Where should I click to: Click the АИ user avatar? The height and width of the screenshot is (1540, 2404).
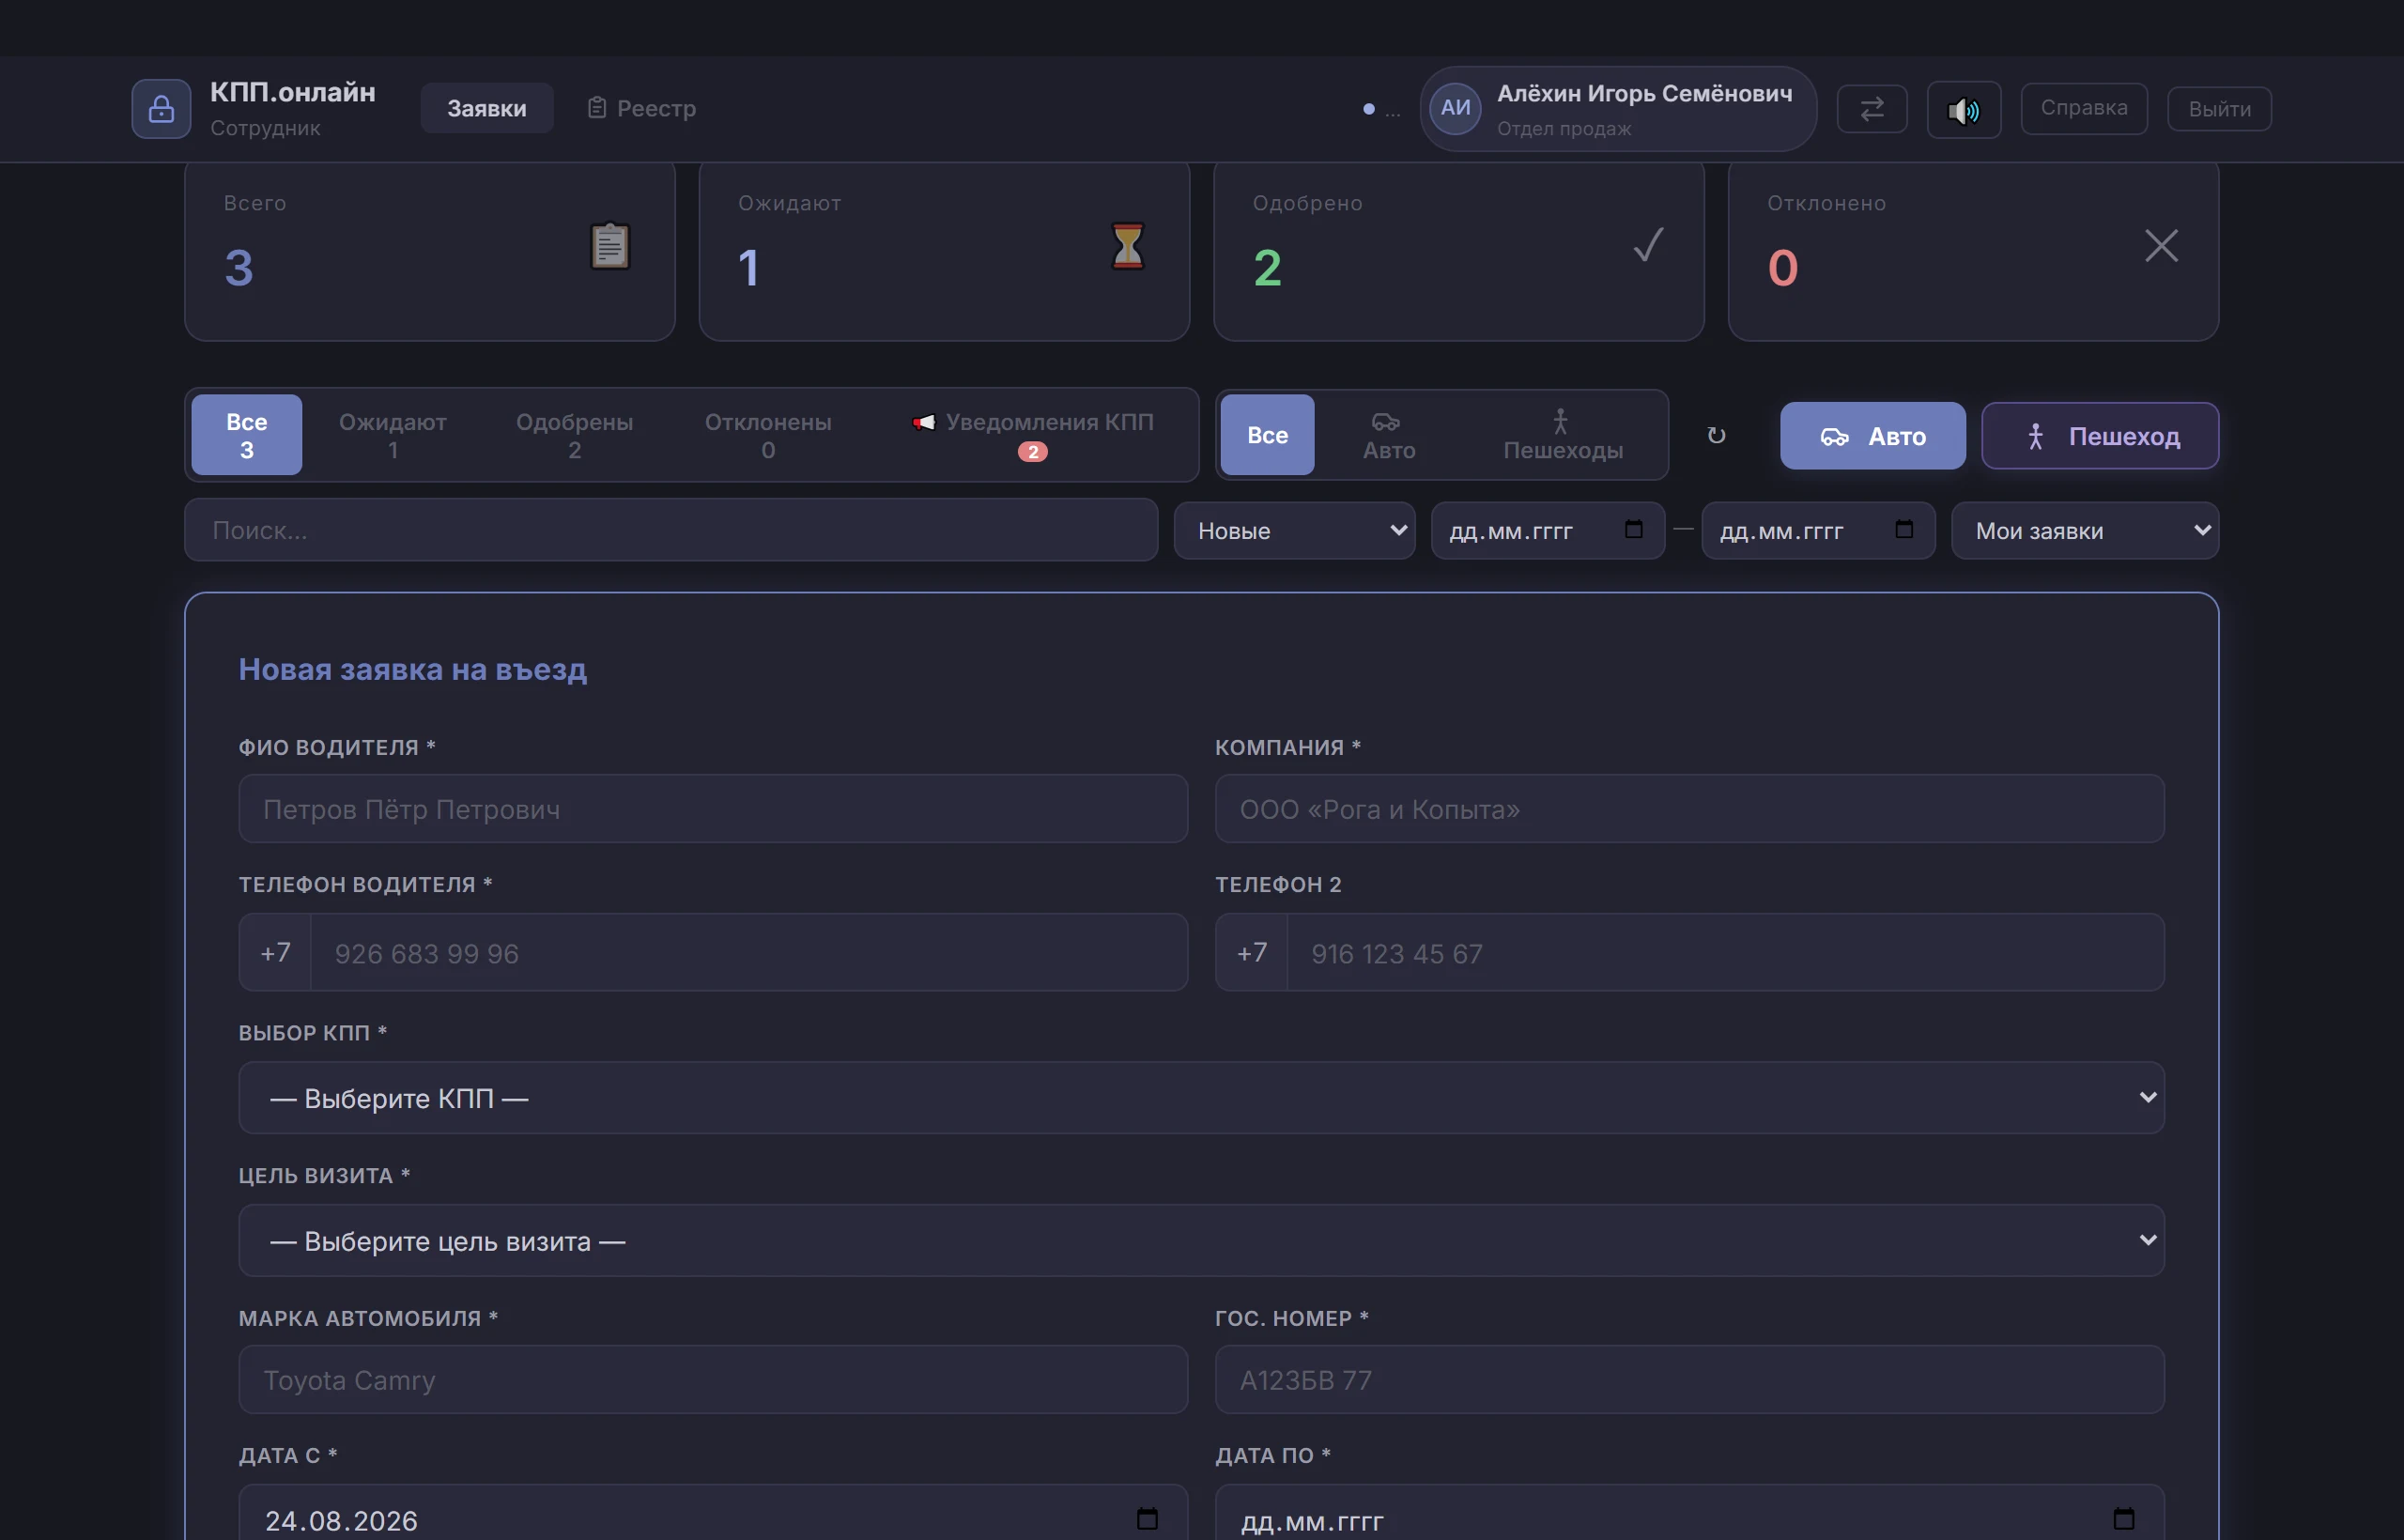click(x=1455, y=108)
